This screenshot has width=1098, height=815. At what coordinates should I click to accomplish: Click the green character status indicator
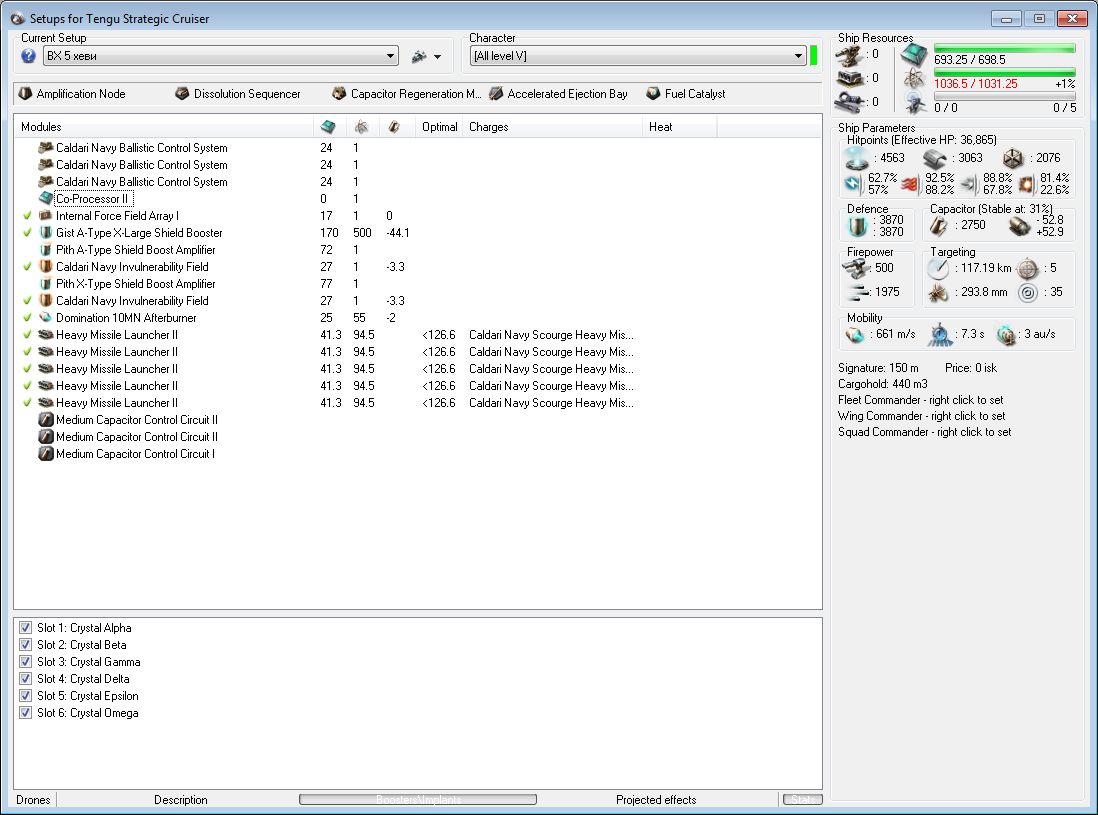[x=814, y=56]
